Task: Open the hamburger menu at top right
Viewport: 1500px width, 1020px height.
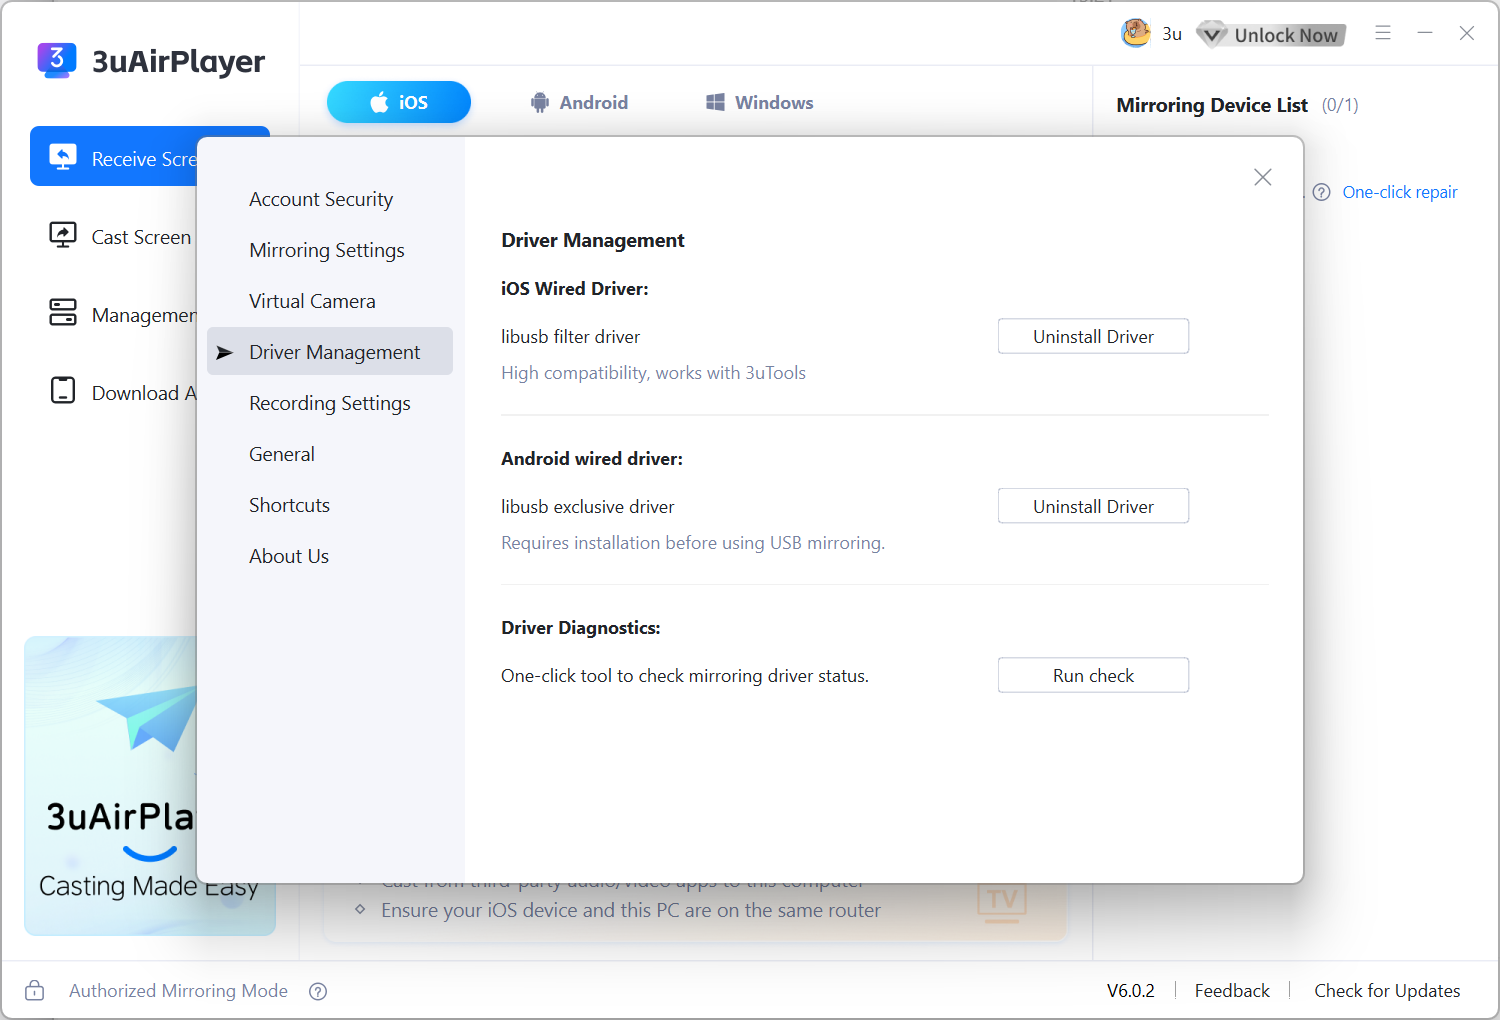Action: 1383,33
